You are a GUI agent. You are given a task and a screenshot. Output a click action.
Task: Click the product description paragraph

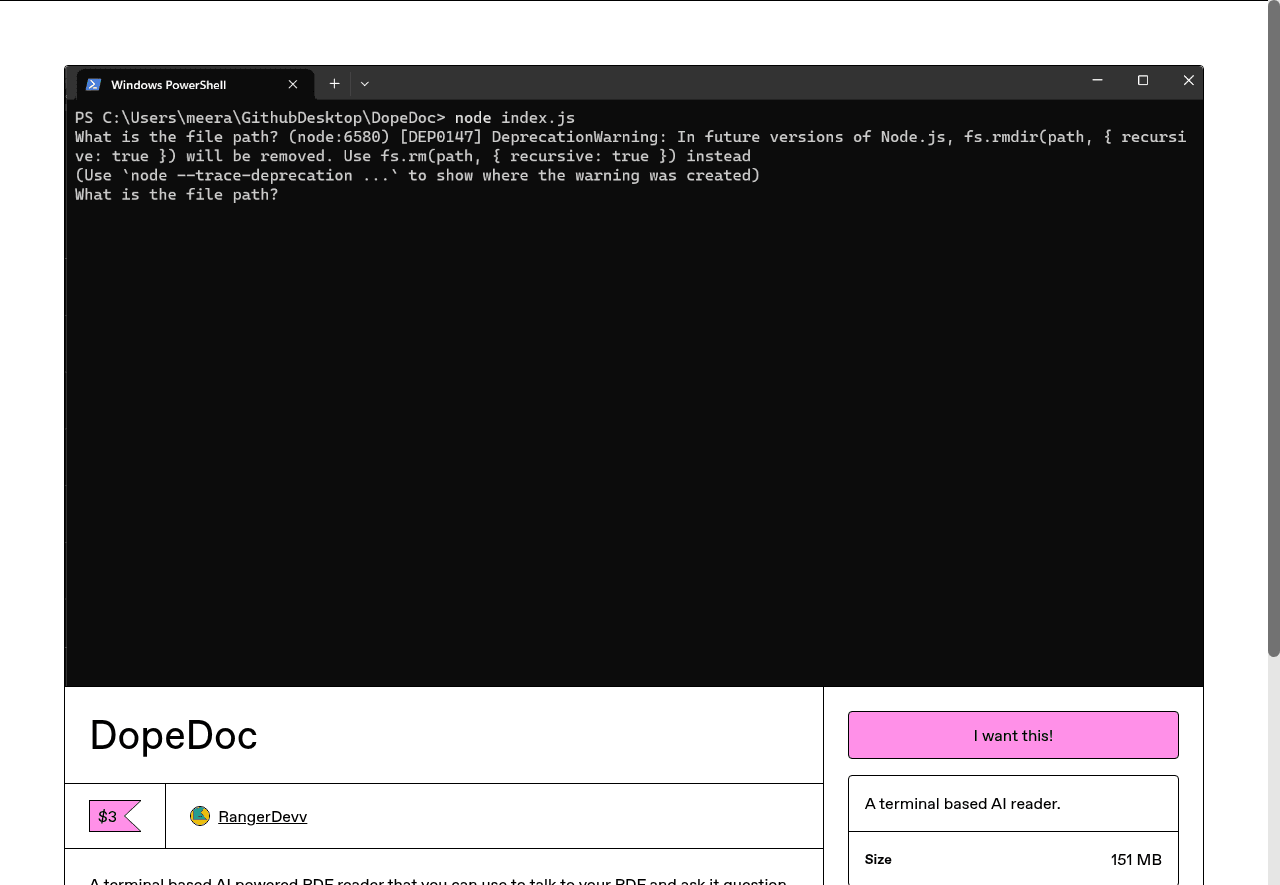(438, 880)
